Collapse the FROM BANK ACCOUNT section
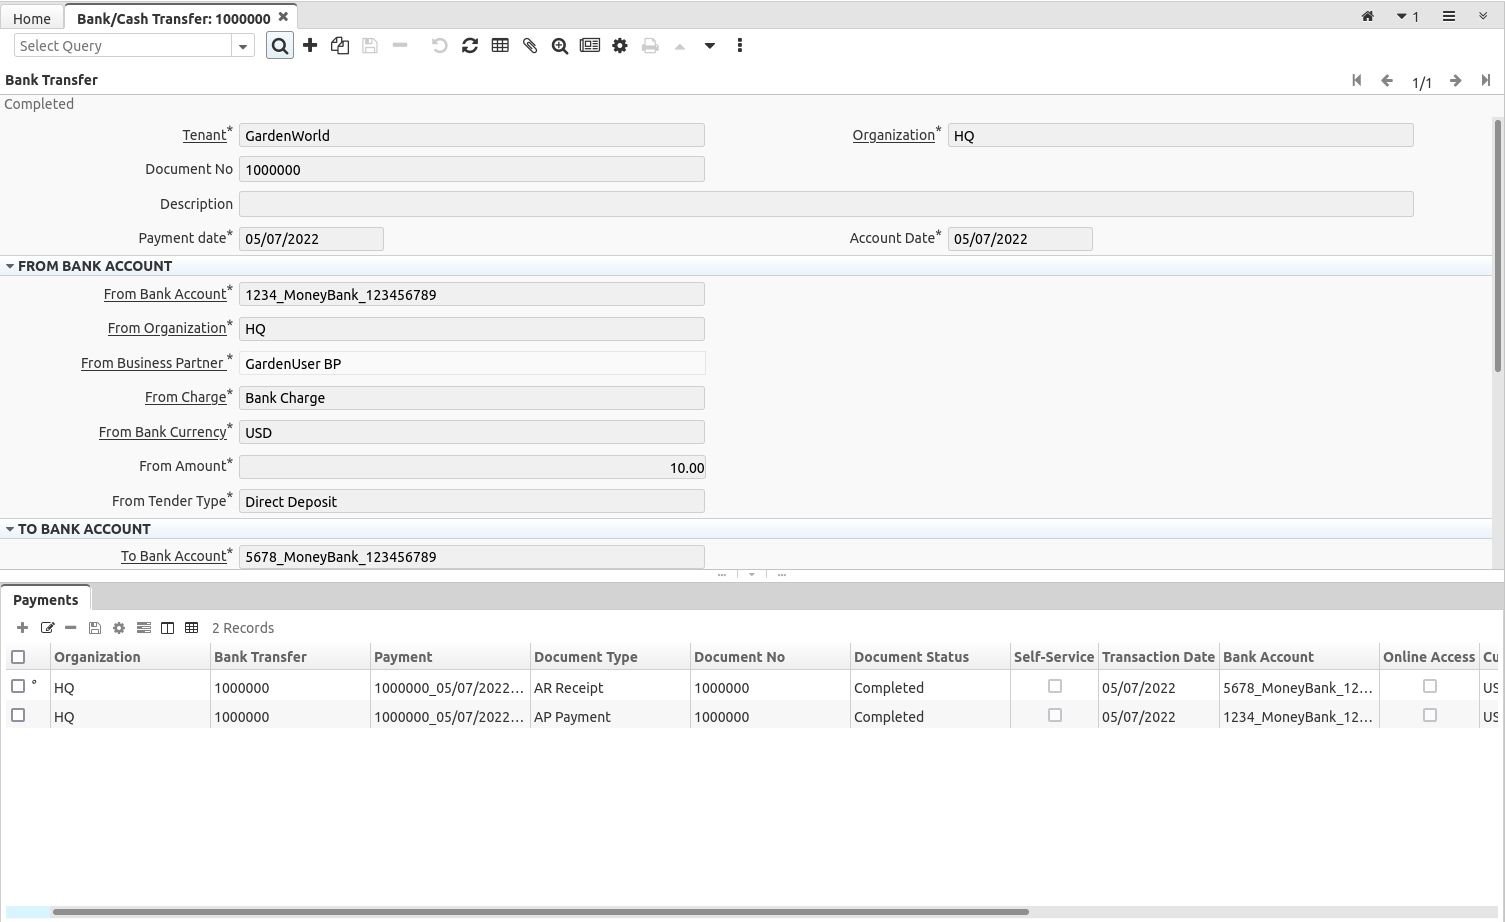The image size is (1505, 922). [10, 265]
